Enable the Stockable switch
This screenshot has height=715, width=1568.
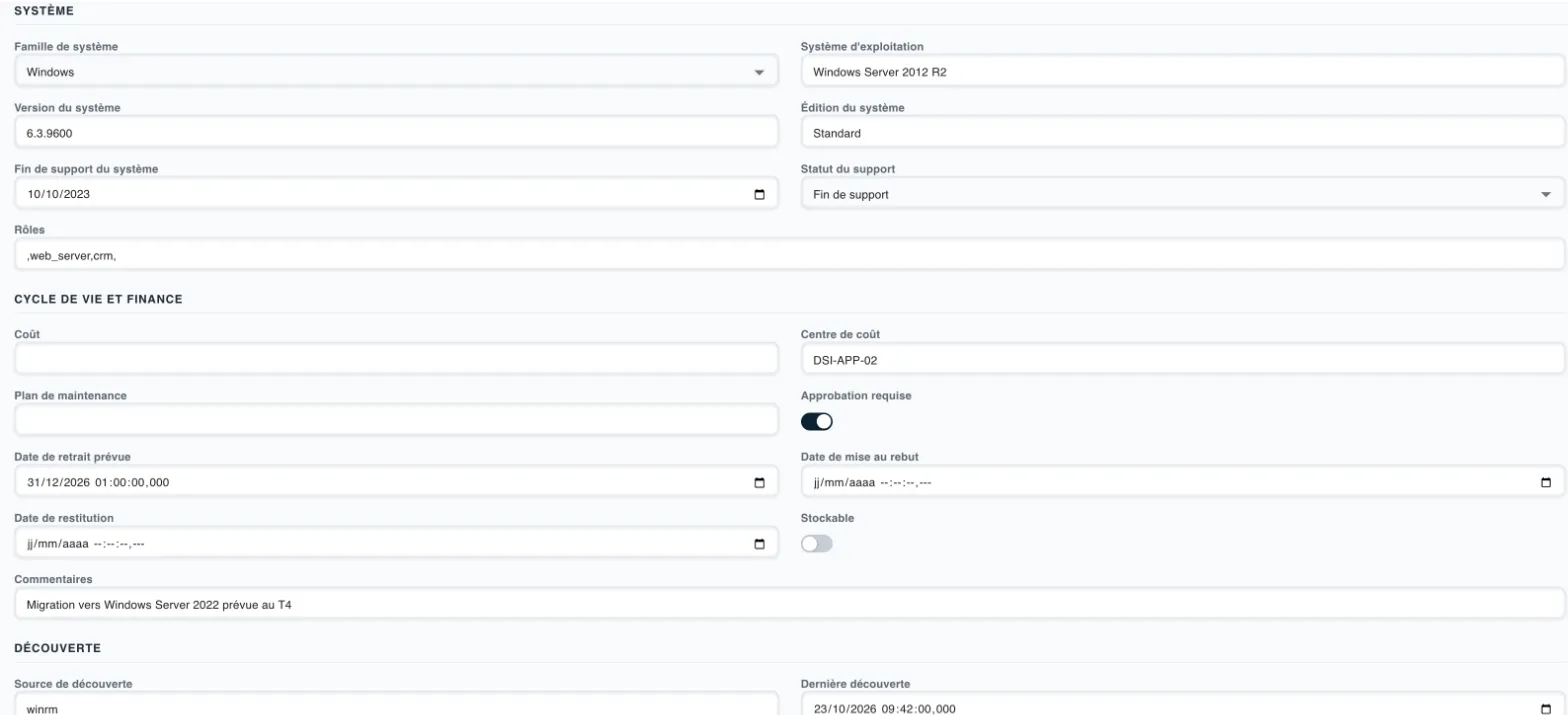[x=817, y=543]
